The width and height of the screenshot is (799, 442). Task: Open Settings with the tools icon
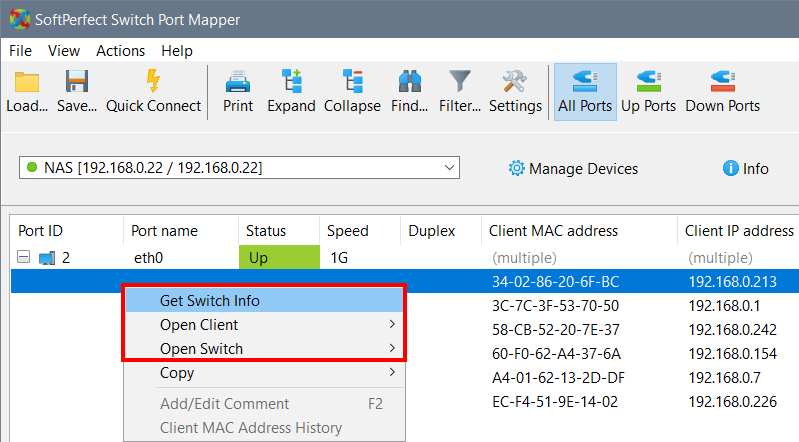pyautogui.click(x=515, y=82)
